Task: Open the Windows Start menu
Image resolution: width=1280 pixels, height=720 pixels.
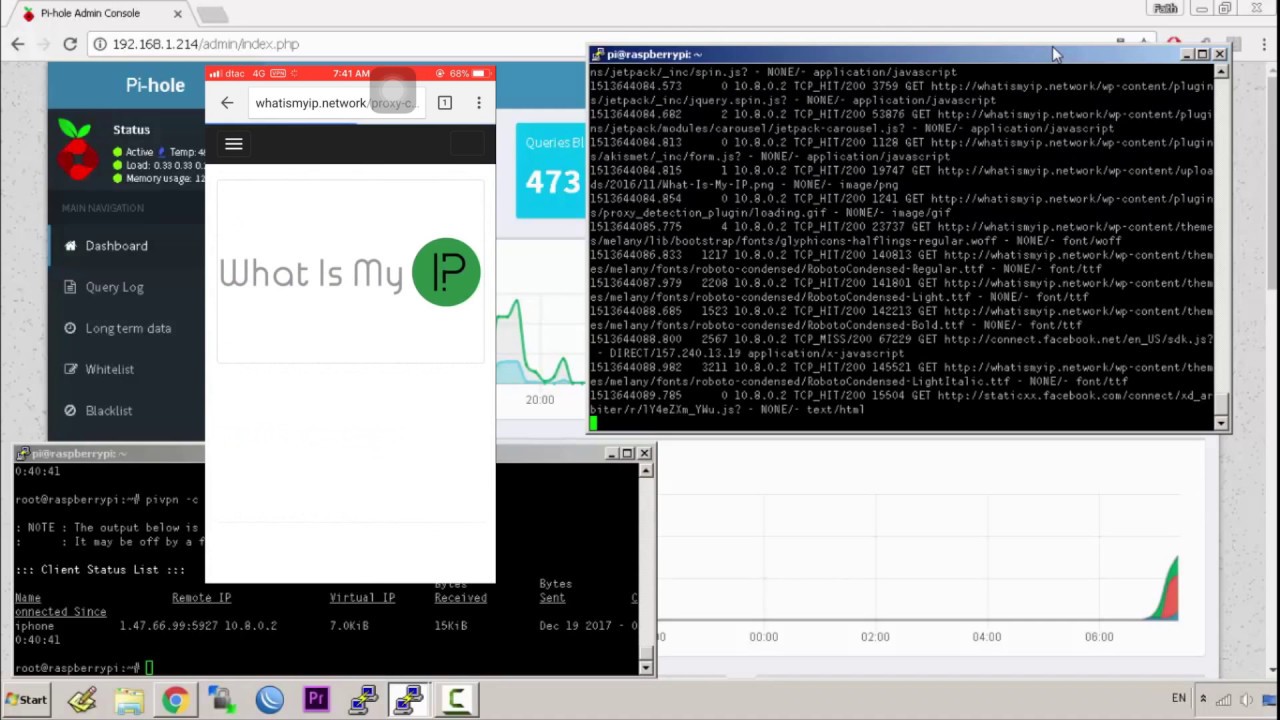Action: (x=26, y=699)
